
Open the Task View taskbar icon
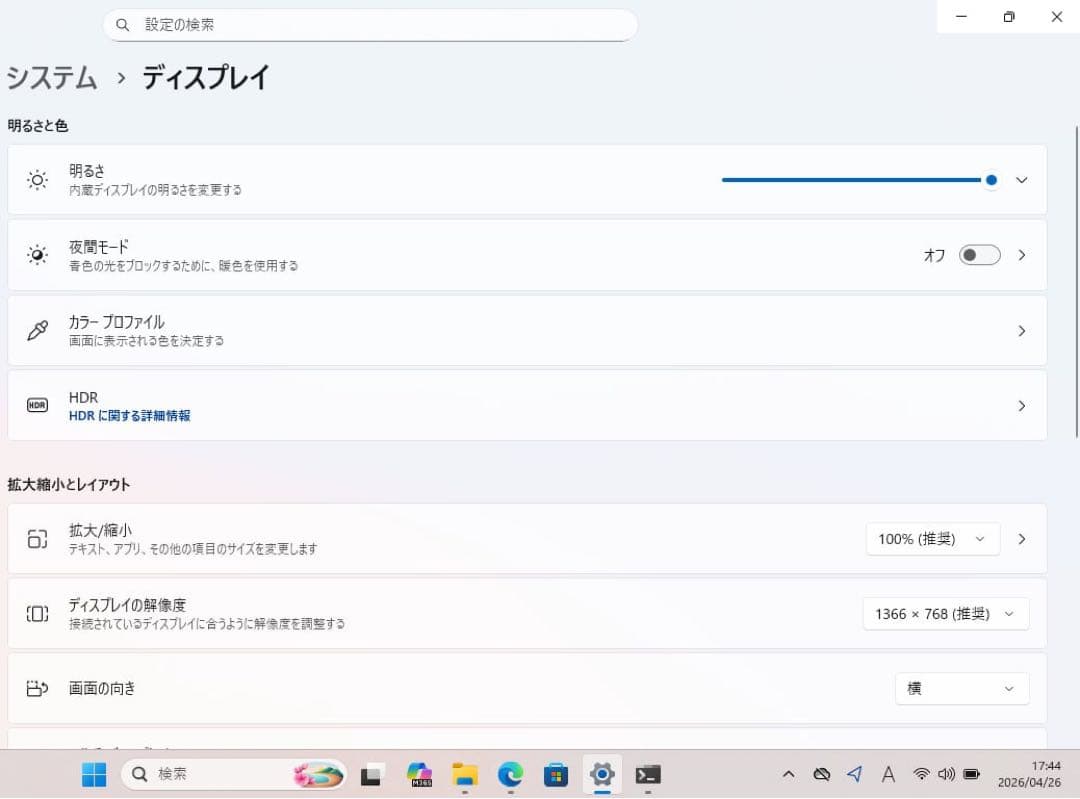(371, 776)
